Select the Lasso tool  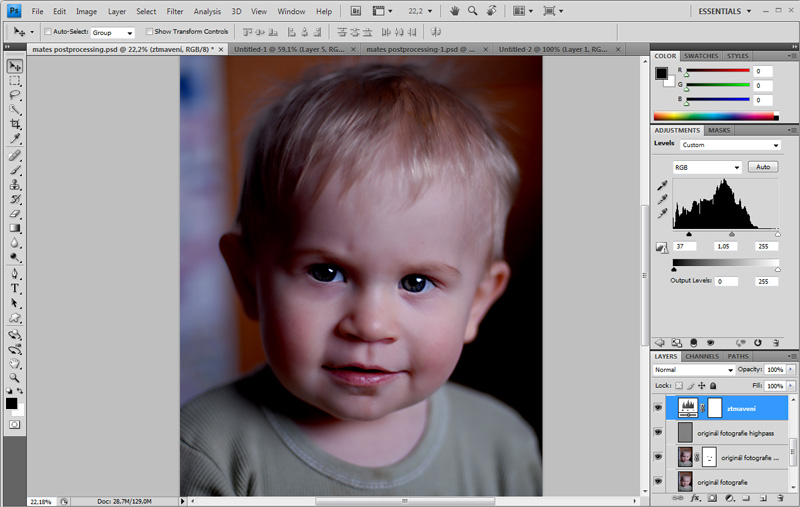coord(15,94)
